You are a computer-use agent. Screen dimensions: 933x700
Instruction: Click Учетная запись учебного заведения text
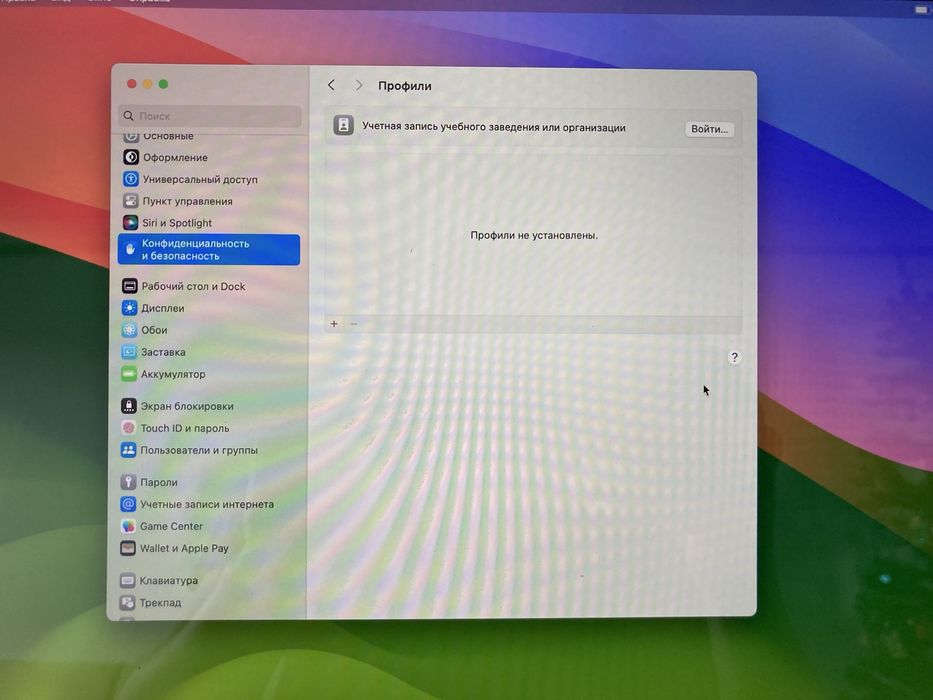pos(493,127)
